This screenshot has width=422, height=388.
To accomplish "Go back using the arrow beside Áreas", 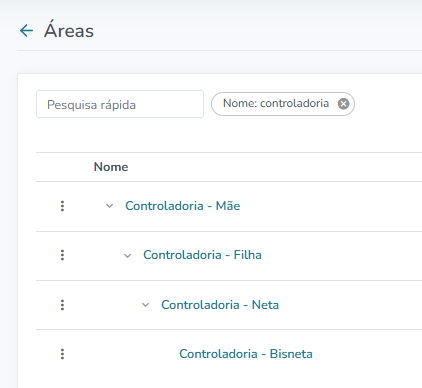I will coord(26,31).
